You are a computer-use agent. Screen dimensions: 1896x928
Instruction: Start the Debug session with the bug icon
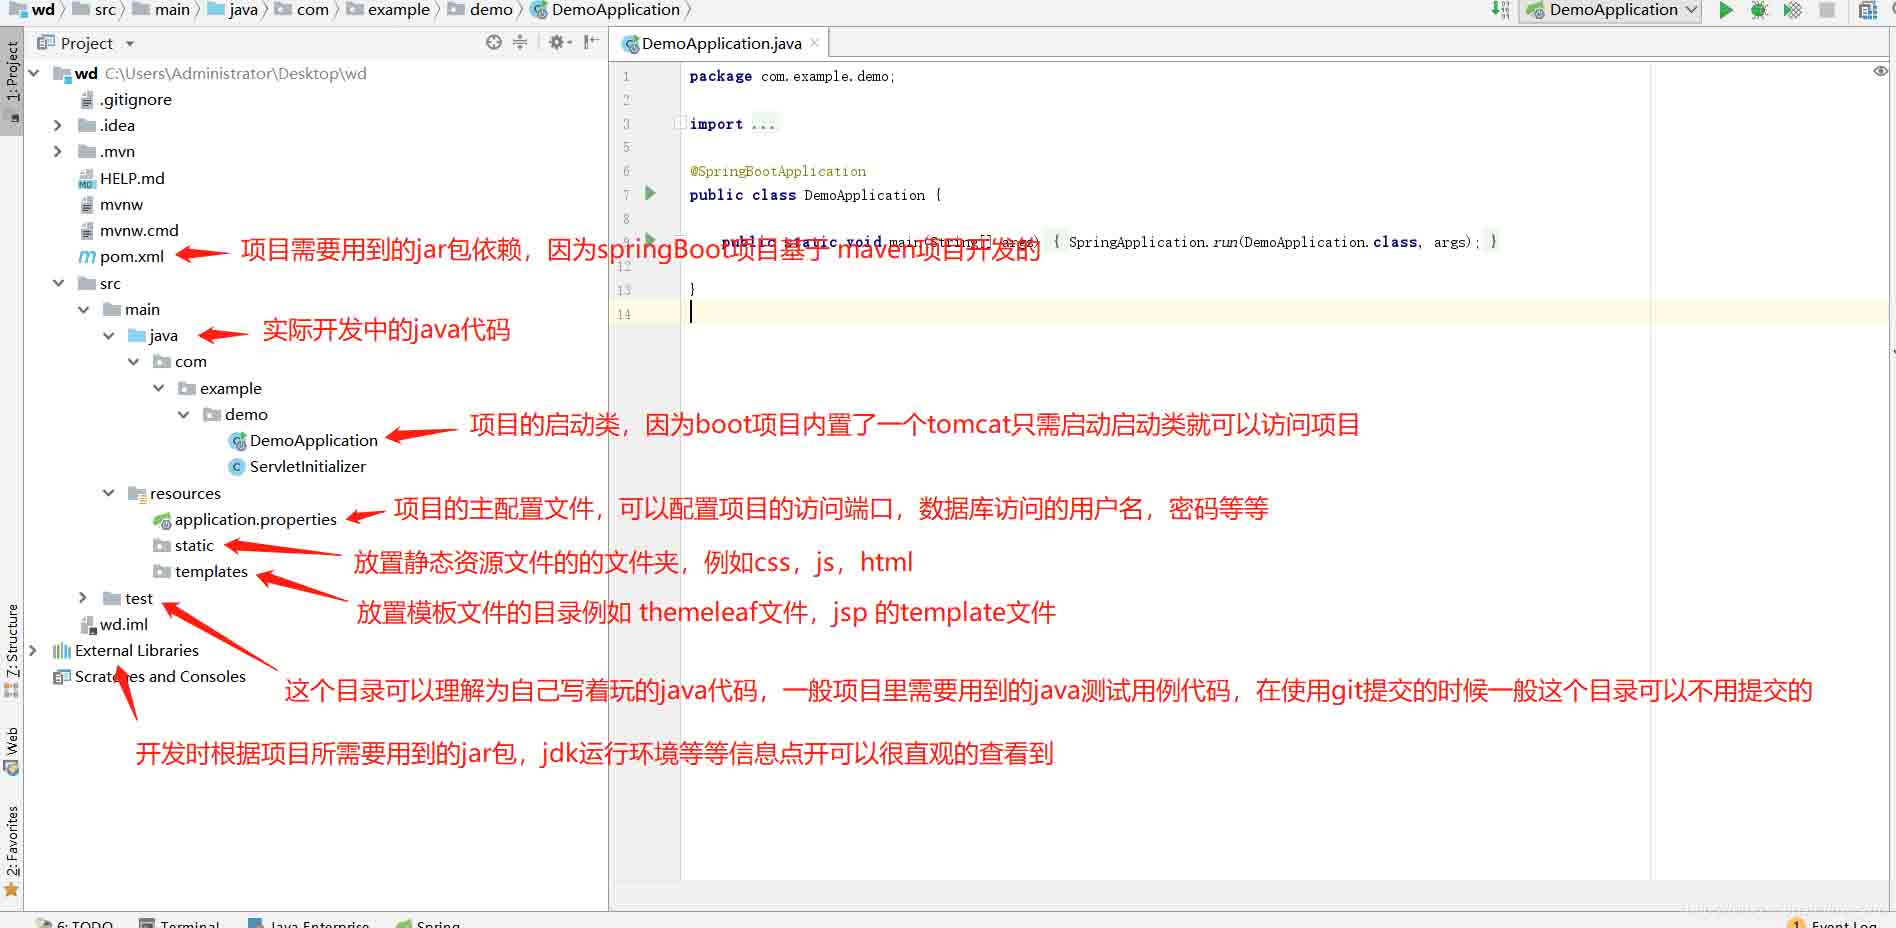[x=1758, y=10]
